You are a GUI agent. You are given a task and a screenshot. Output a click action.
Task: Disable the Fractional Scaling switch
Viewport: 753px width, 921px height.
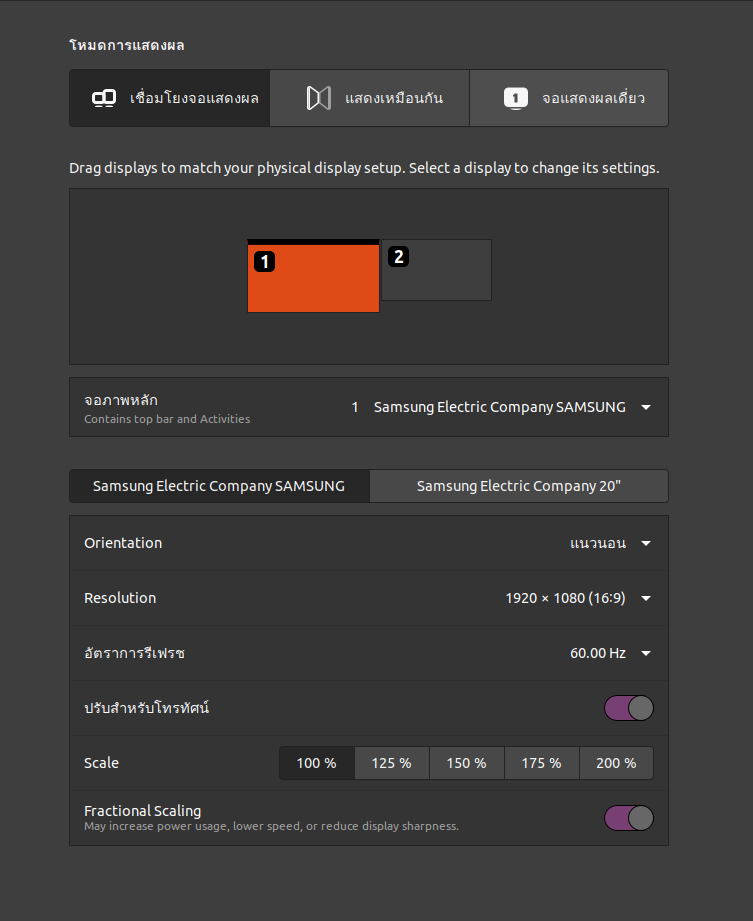pyautogui.click(x=628, y=818)
